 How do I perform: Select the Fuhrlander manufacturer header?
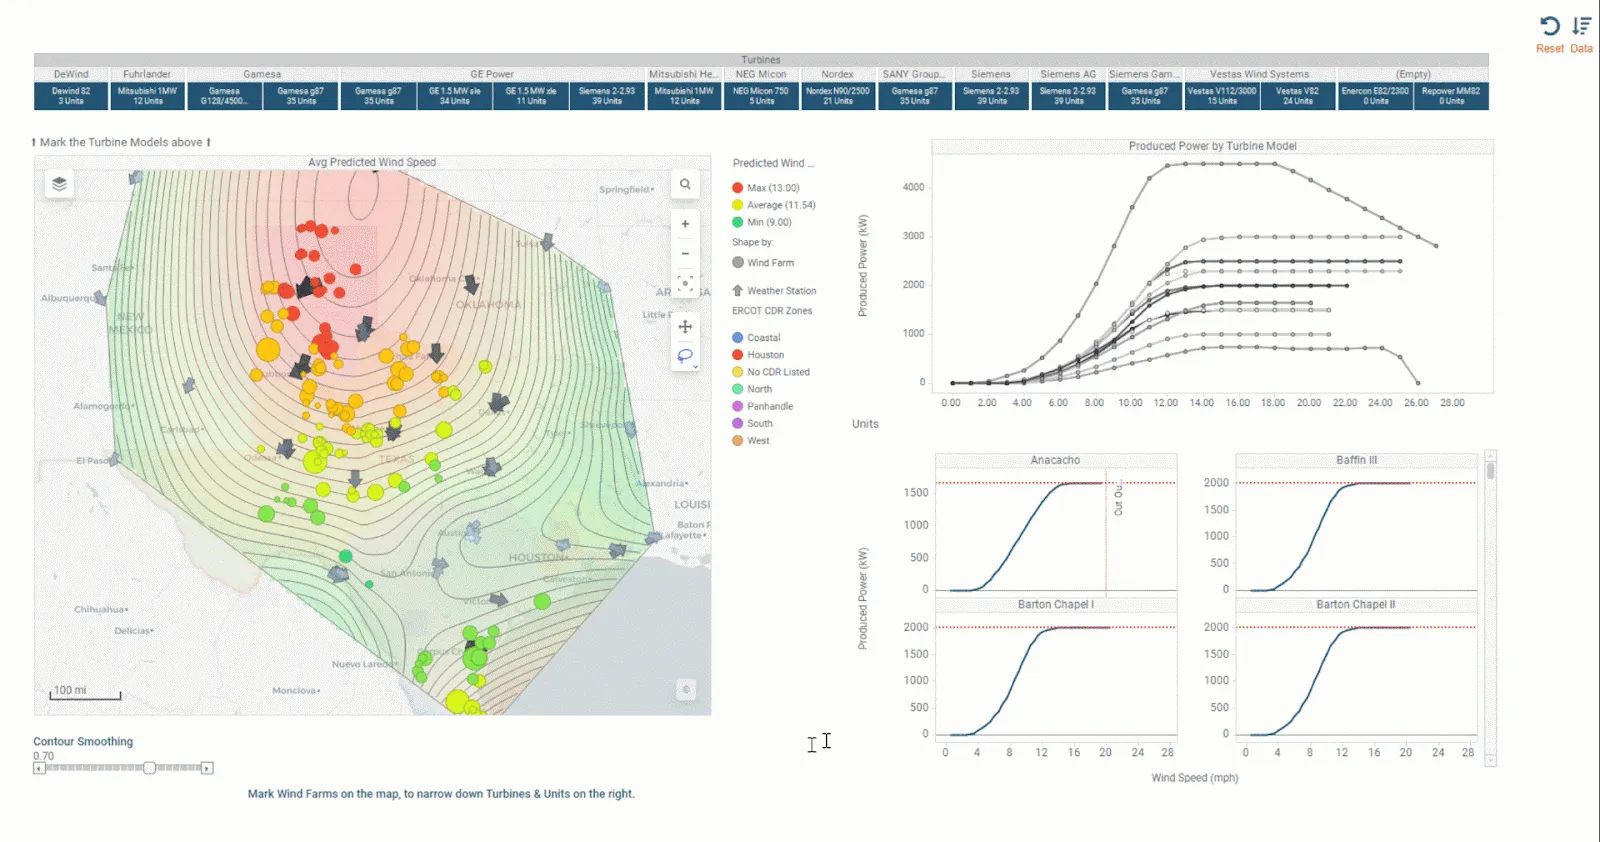pyautogui.click(x=147, y=74)
